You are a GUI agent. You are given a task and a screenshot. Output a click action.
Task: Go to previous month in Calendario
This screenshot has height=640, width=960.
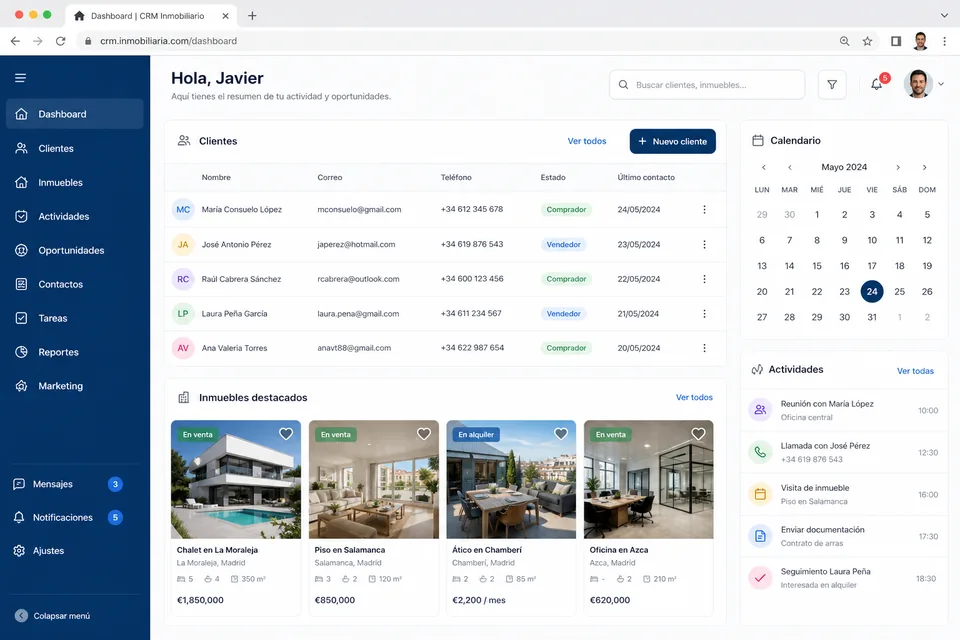point(790,167)
